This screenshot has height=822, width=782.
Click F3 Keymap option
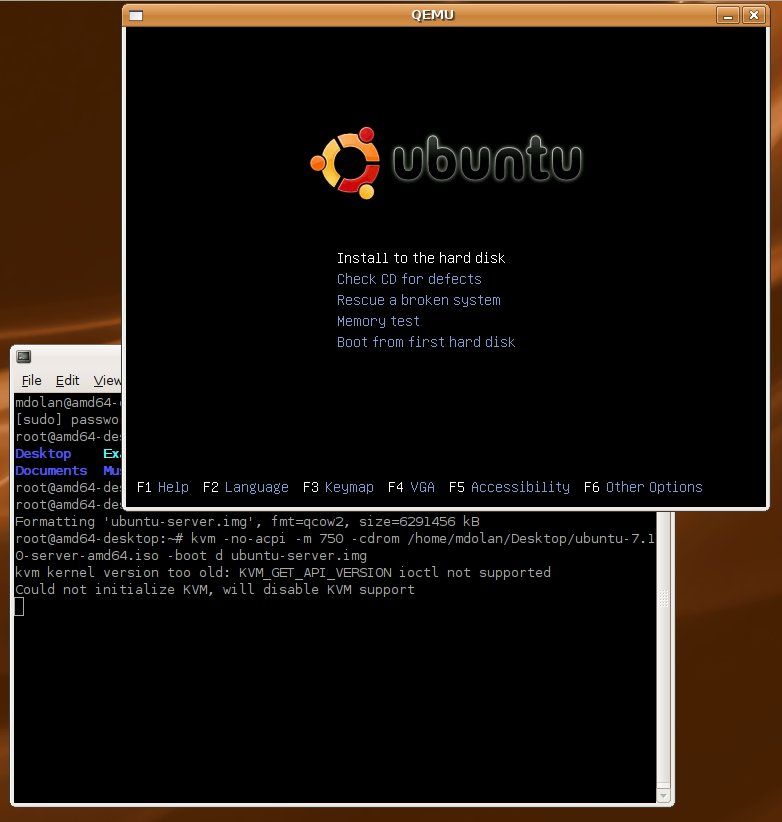pos(338,487)
